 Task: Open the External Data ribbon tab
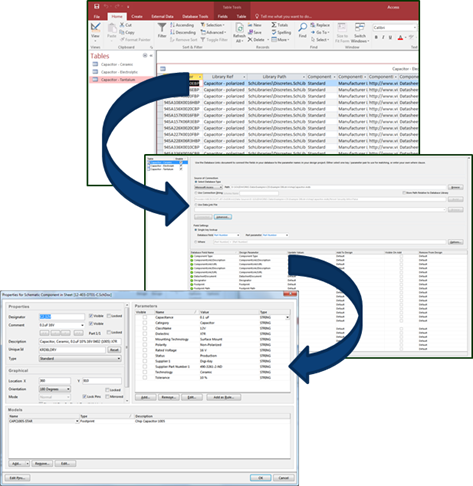(x=162, y=16)
